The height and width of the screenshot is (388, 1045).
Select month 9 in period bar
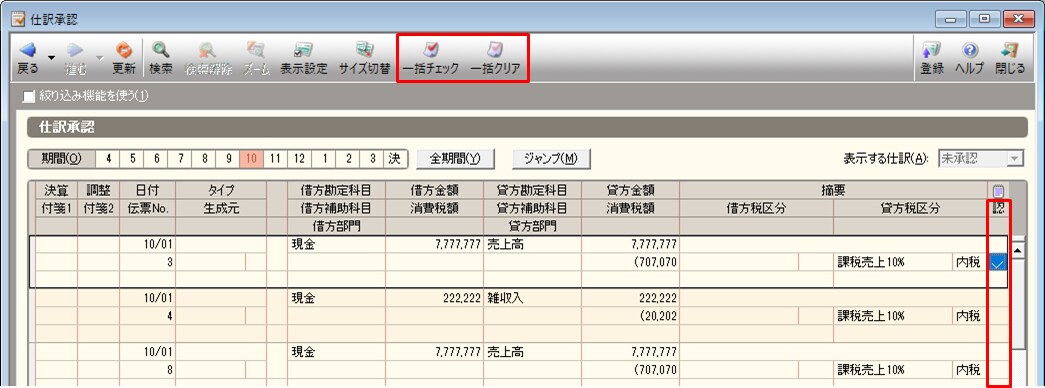point(228,159)
